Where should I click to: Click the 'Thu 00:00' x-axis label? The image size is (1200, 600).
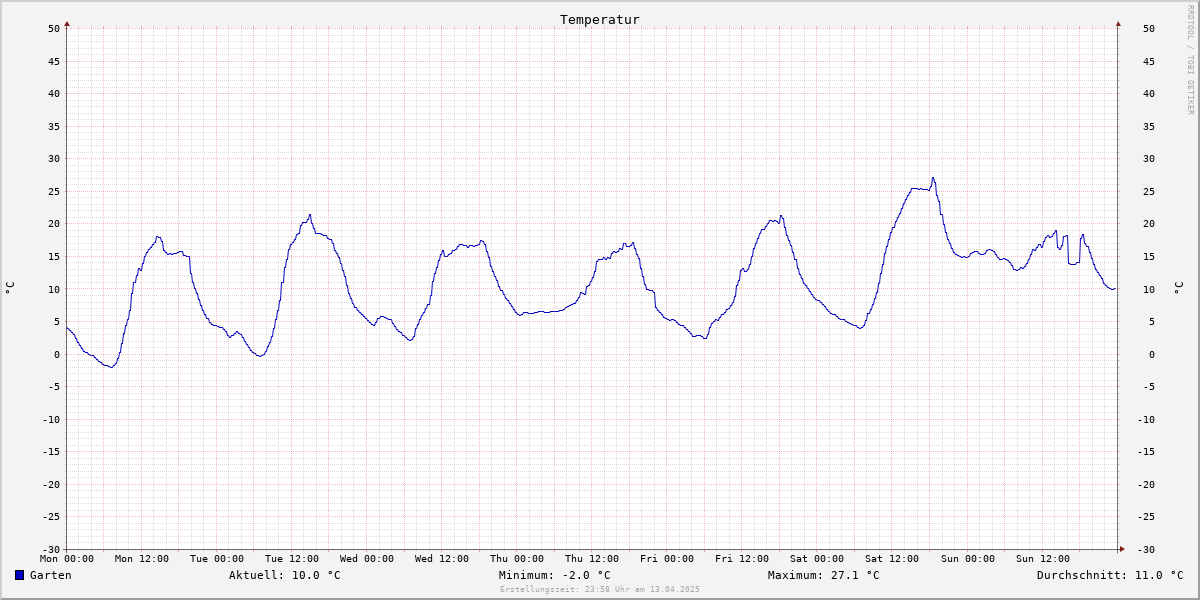coord(517,559)
